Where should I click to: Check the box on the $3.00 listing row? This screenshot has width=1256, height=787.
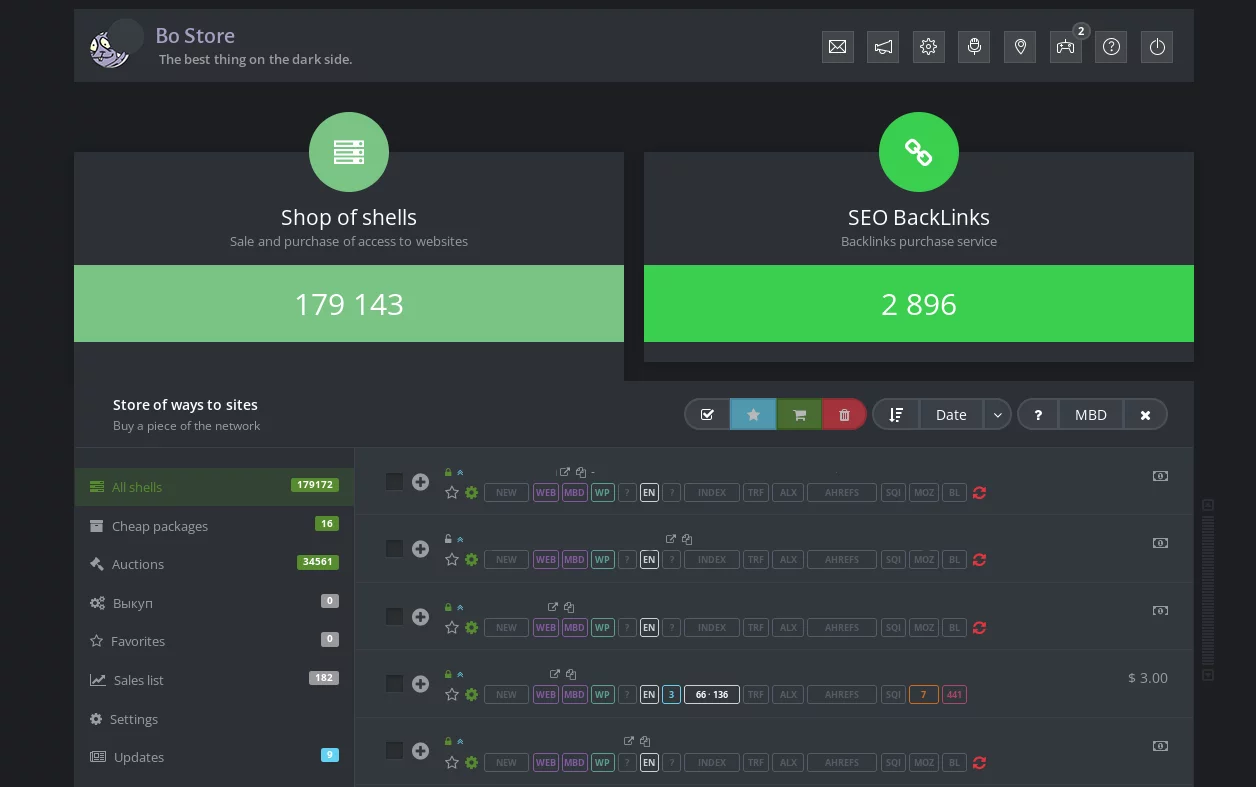[x=395, y=684]
